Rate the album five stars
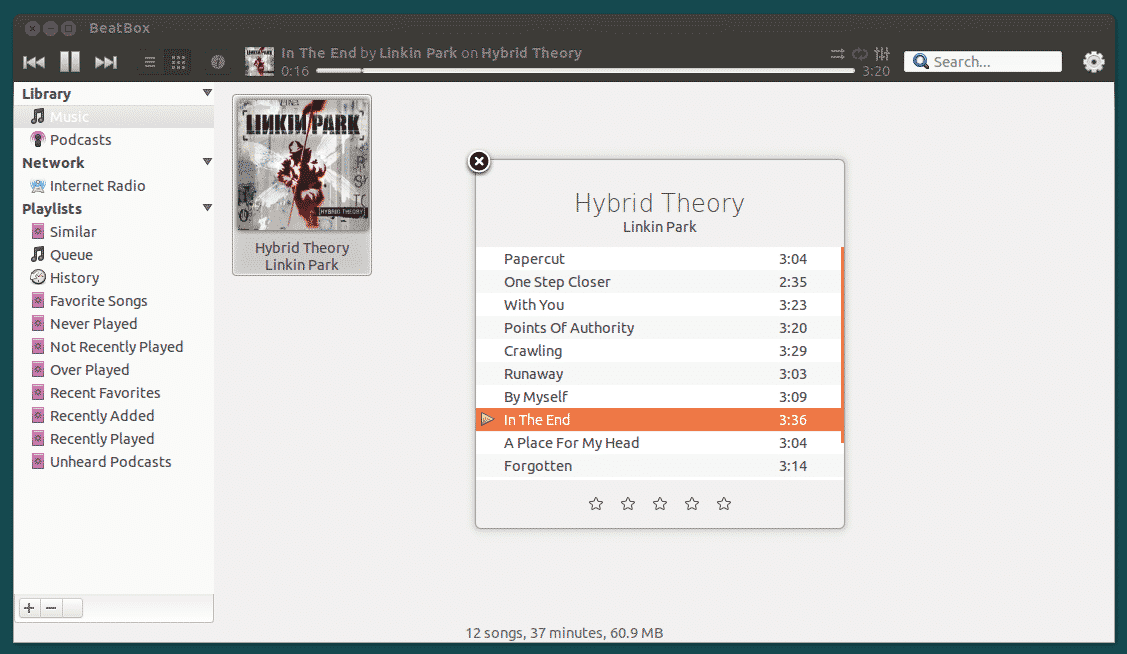Image resolution: width=1127 pixels, height=654 pixels. (724, 504)
